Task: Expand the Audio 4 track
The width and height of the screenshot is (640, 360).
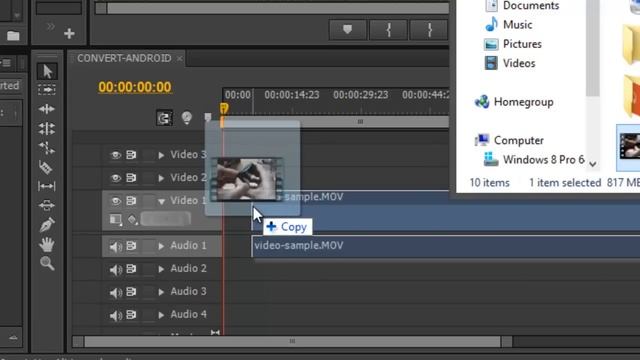Action: point(161,315)
